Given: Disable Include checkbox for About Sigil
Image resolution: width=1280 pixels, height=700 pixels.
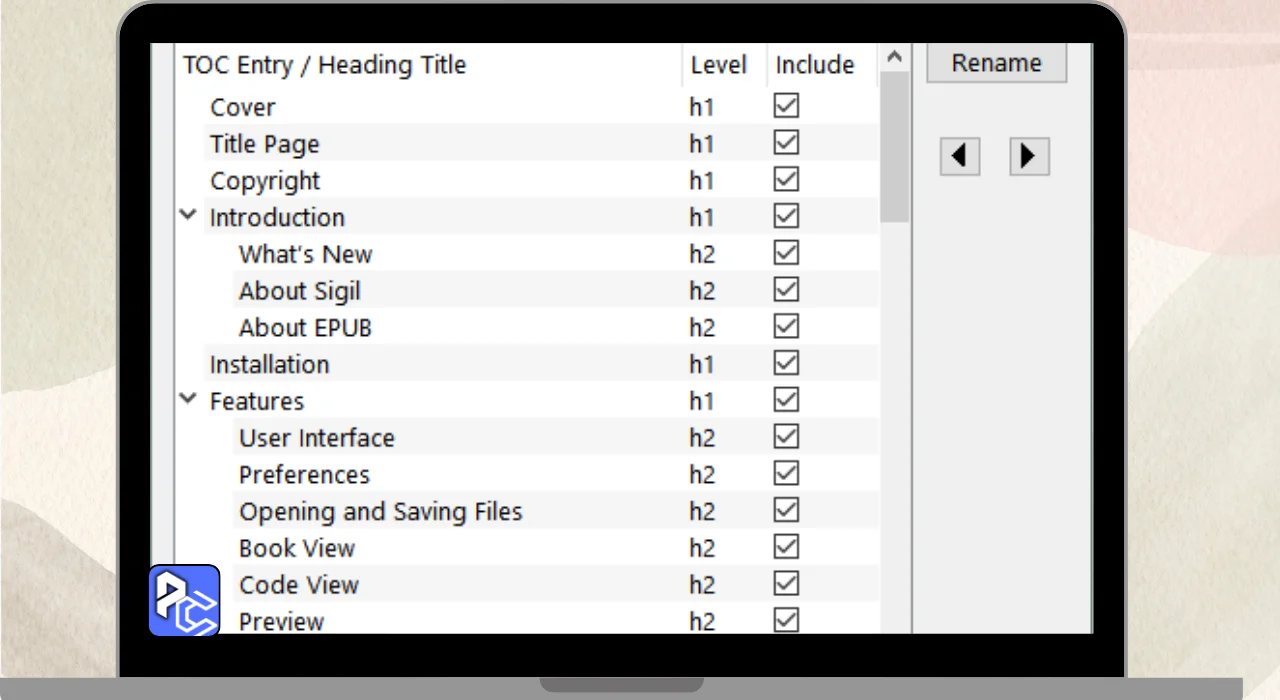Looking at the screenshot, I should (x=786, y=290).
